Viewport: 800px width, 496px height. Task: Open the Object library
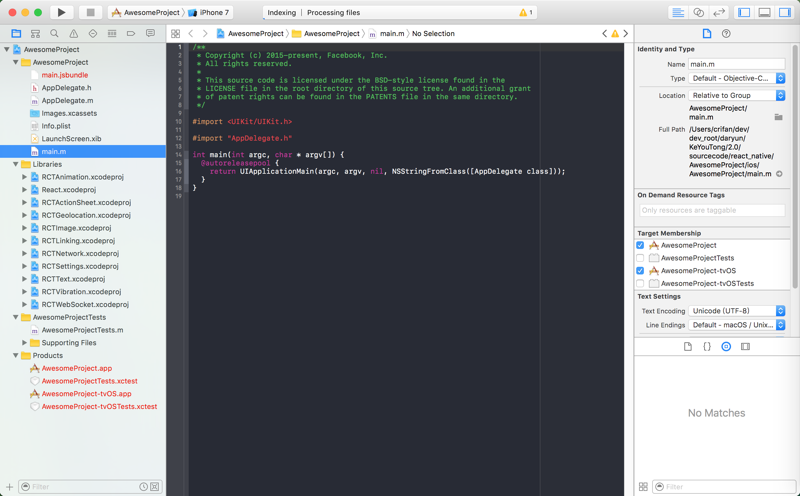pos(726,346)
